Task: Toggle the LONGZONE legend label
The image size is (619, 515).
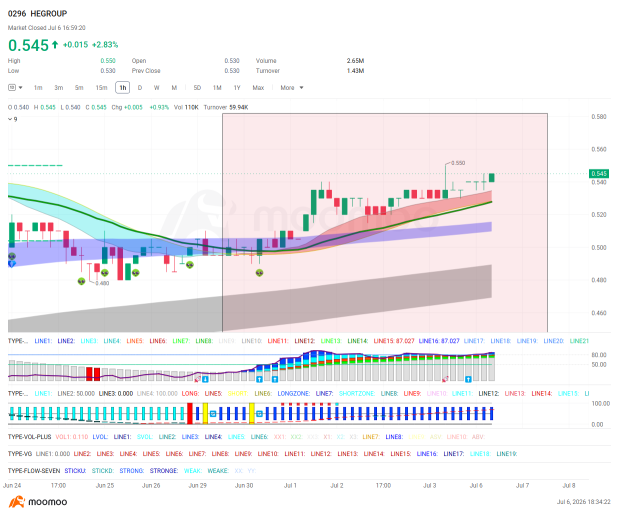Action: tap(293, 393)
